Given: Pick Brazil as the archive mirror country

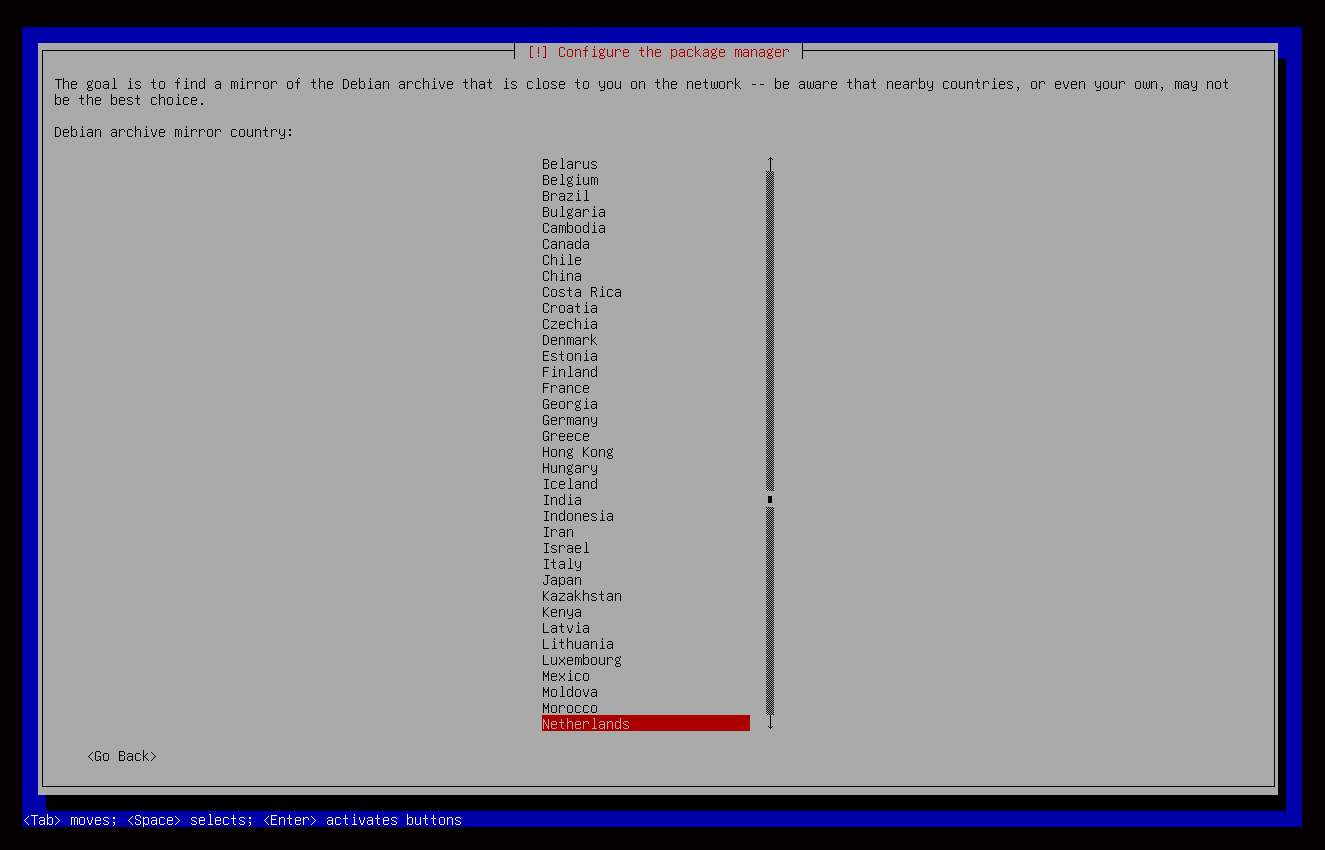Looking at the screenshot, I should pyautogui.click(x=566, y=196).
